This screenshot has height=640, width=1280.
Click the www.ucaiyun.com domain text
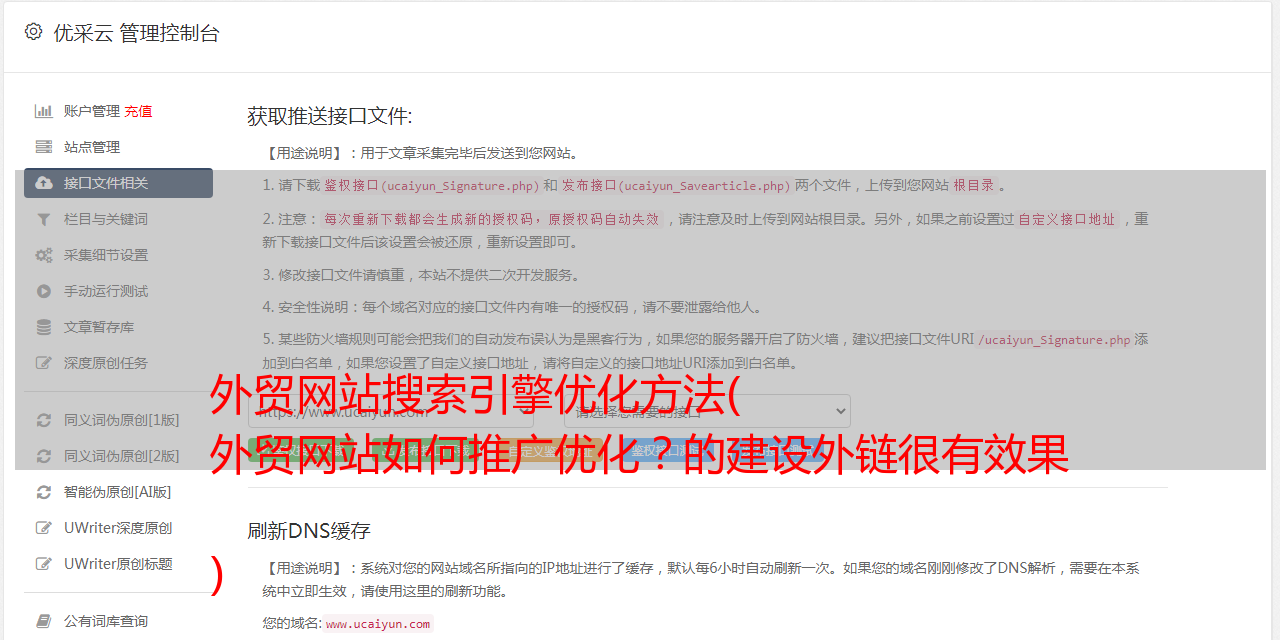pos(378,624)
